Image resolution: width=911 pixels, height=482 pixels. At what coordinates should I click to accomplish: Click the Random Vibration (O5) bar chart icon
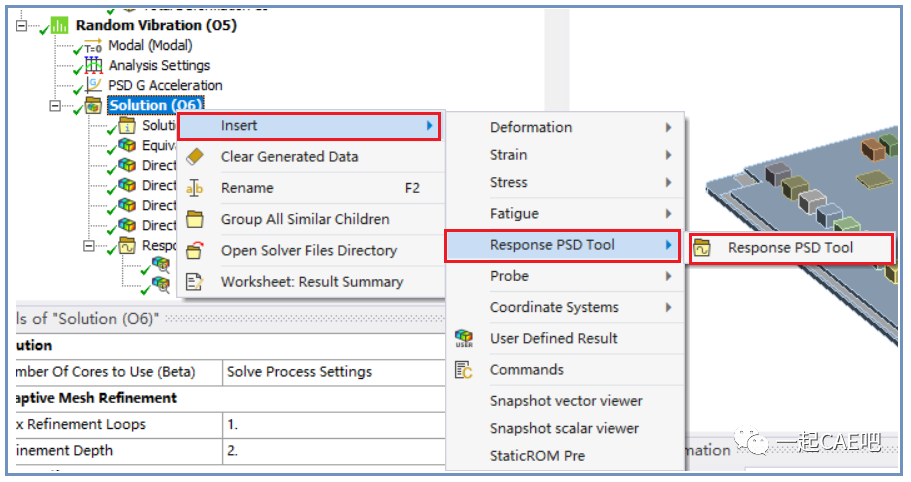(x=59, y=25)
